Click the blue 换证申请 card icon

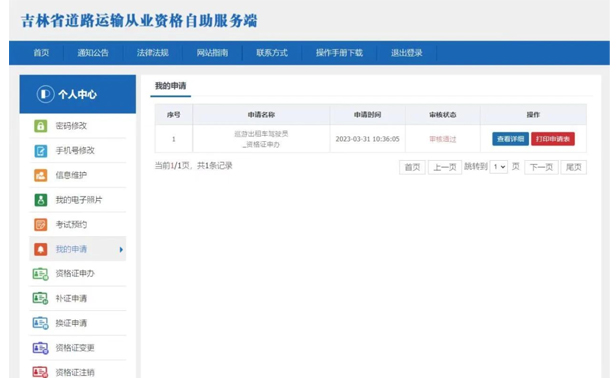pos(40,323)
